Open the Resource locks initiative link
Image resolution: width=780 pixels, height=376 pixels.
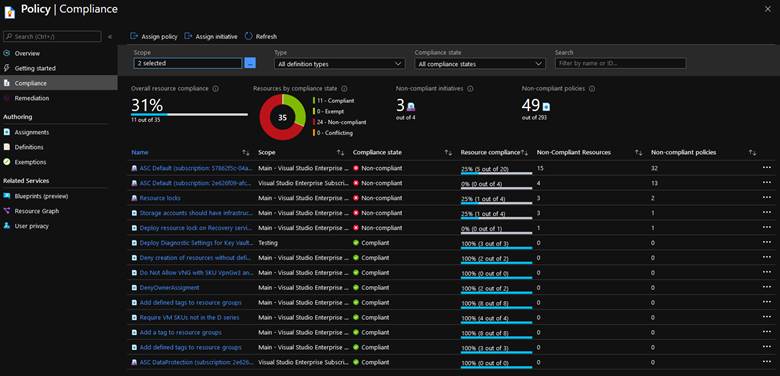[160, 198]
